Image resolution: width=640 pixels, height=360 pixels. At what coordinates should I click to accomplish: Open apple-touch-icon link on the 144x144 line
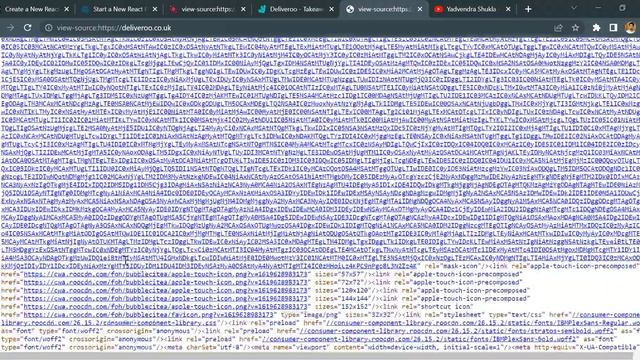[x=165, y=299]
